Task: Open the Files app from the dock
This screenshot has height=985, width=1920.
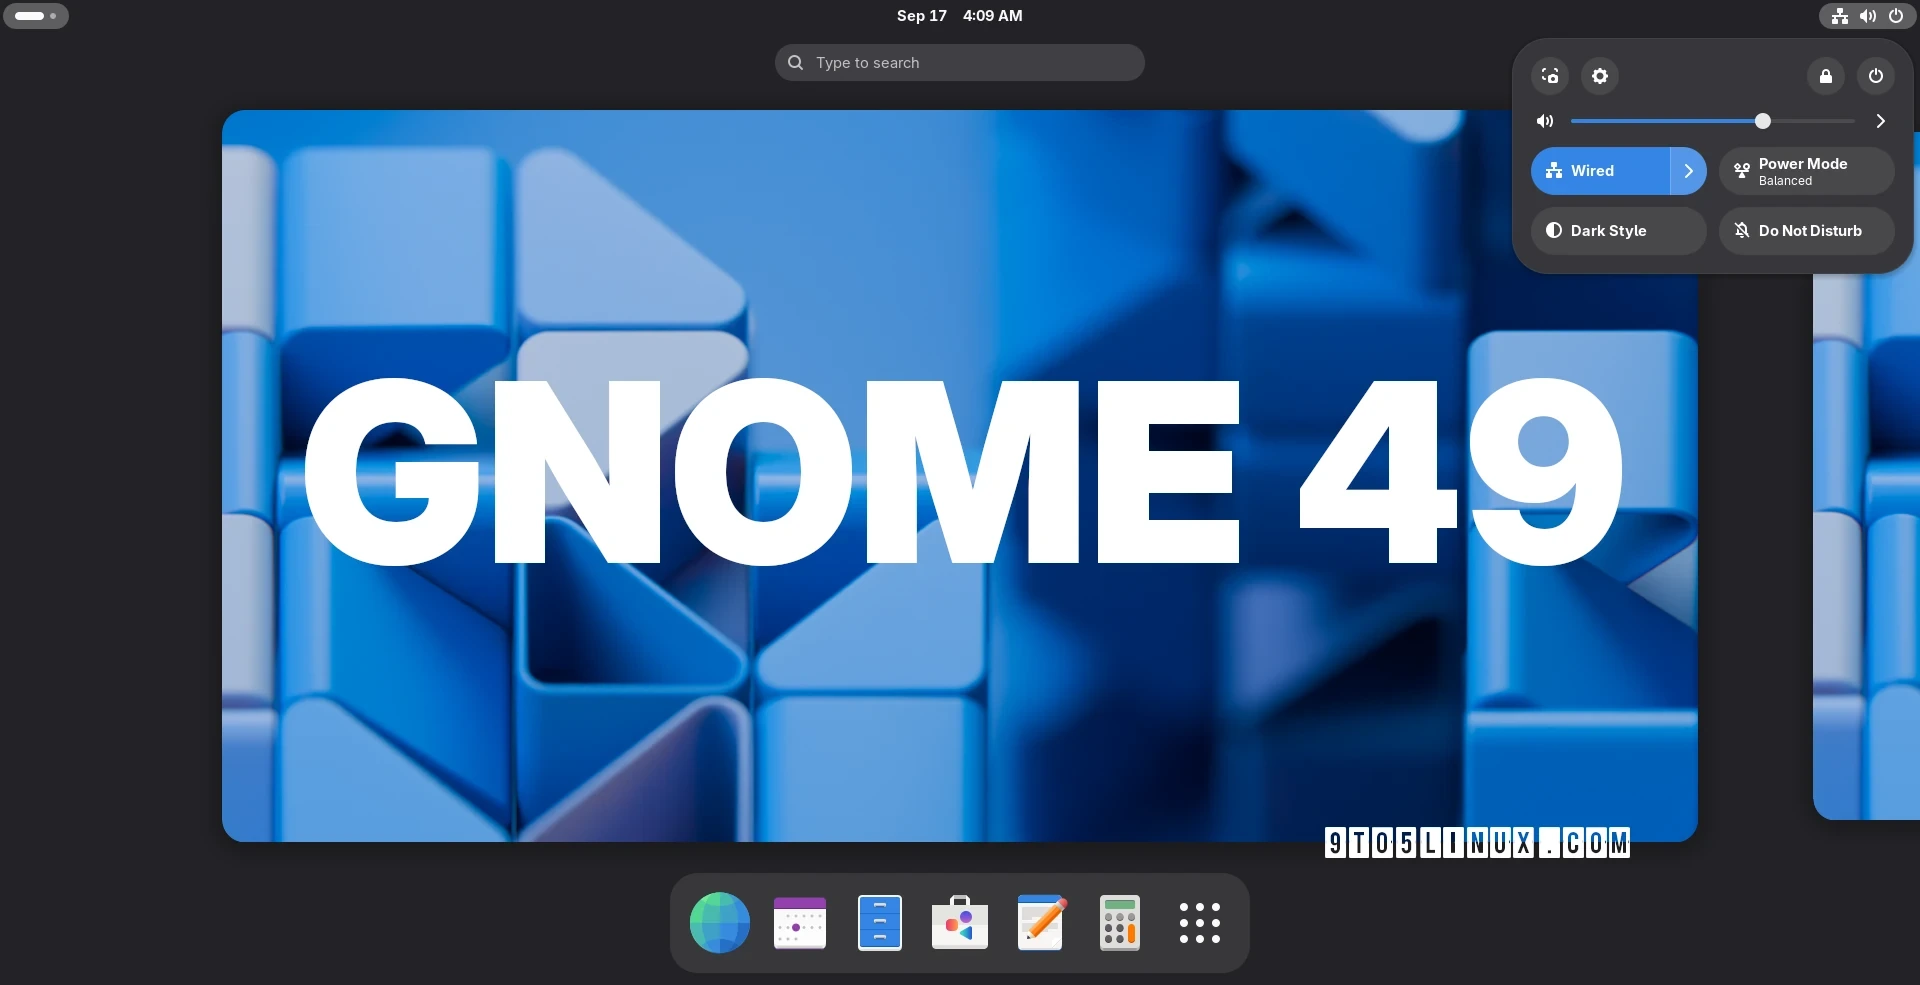Action: 880,923
